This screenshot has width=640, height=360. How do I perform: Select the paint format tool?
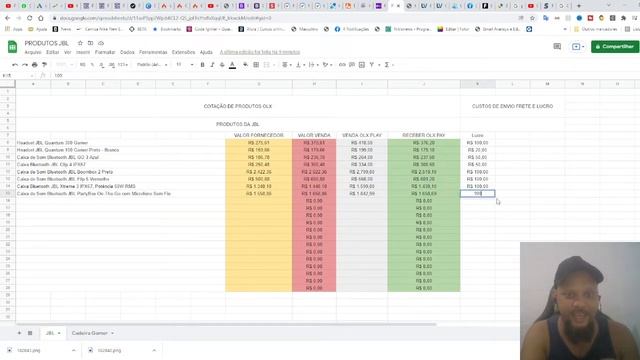click(44, 65)
